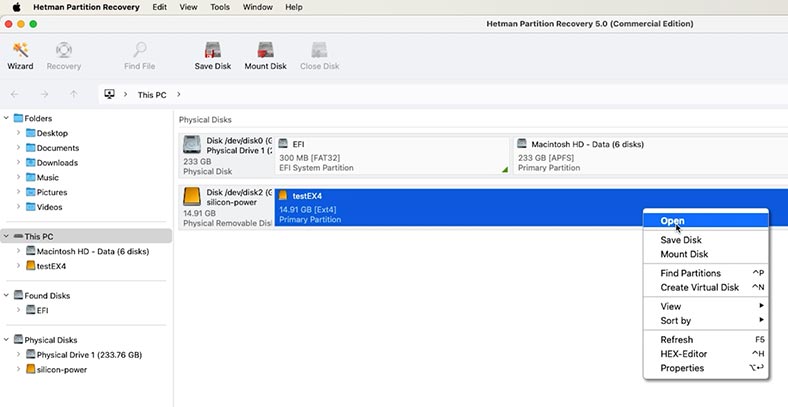The height and width of the screenshot is (407, 788).
Task: Select Music folder in sidebar
Action: pyautogui.click(x=47, y=177)
